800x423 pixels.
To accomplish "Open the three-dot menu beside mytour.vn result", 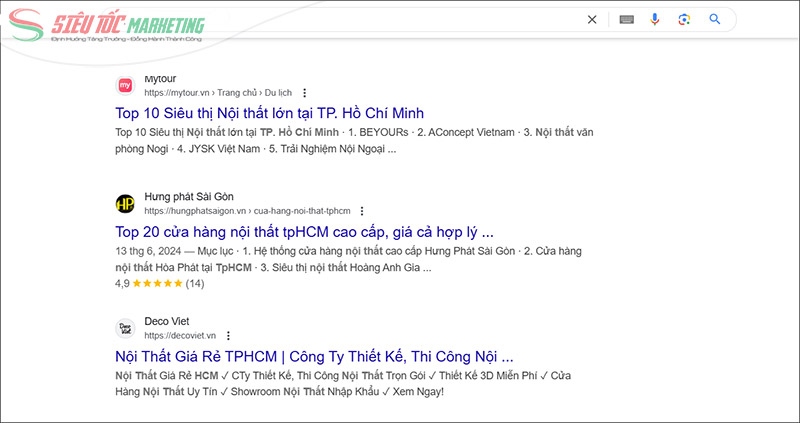I will [x=305, y=93].
